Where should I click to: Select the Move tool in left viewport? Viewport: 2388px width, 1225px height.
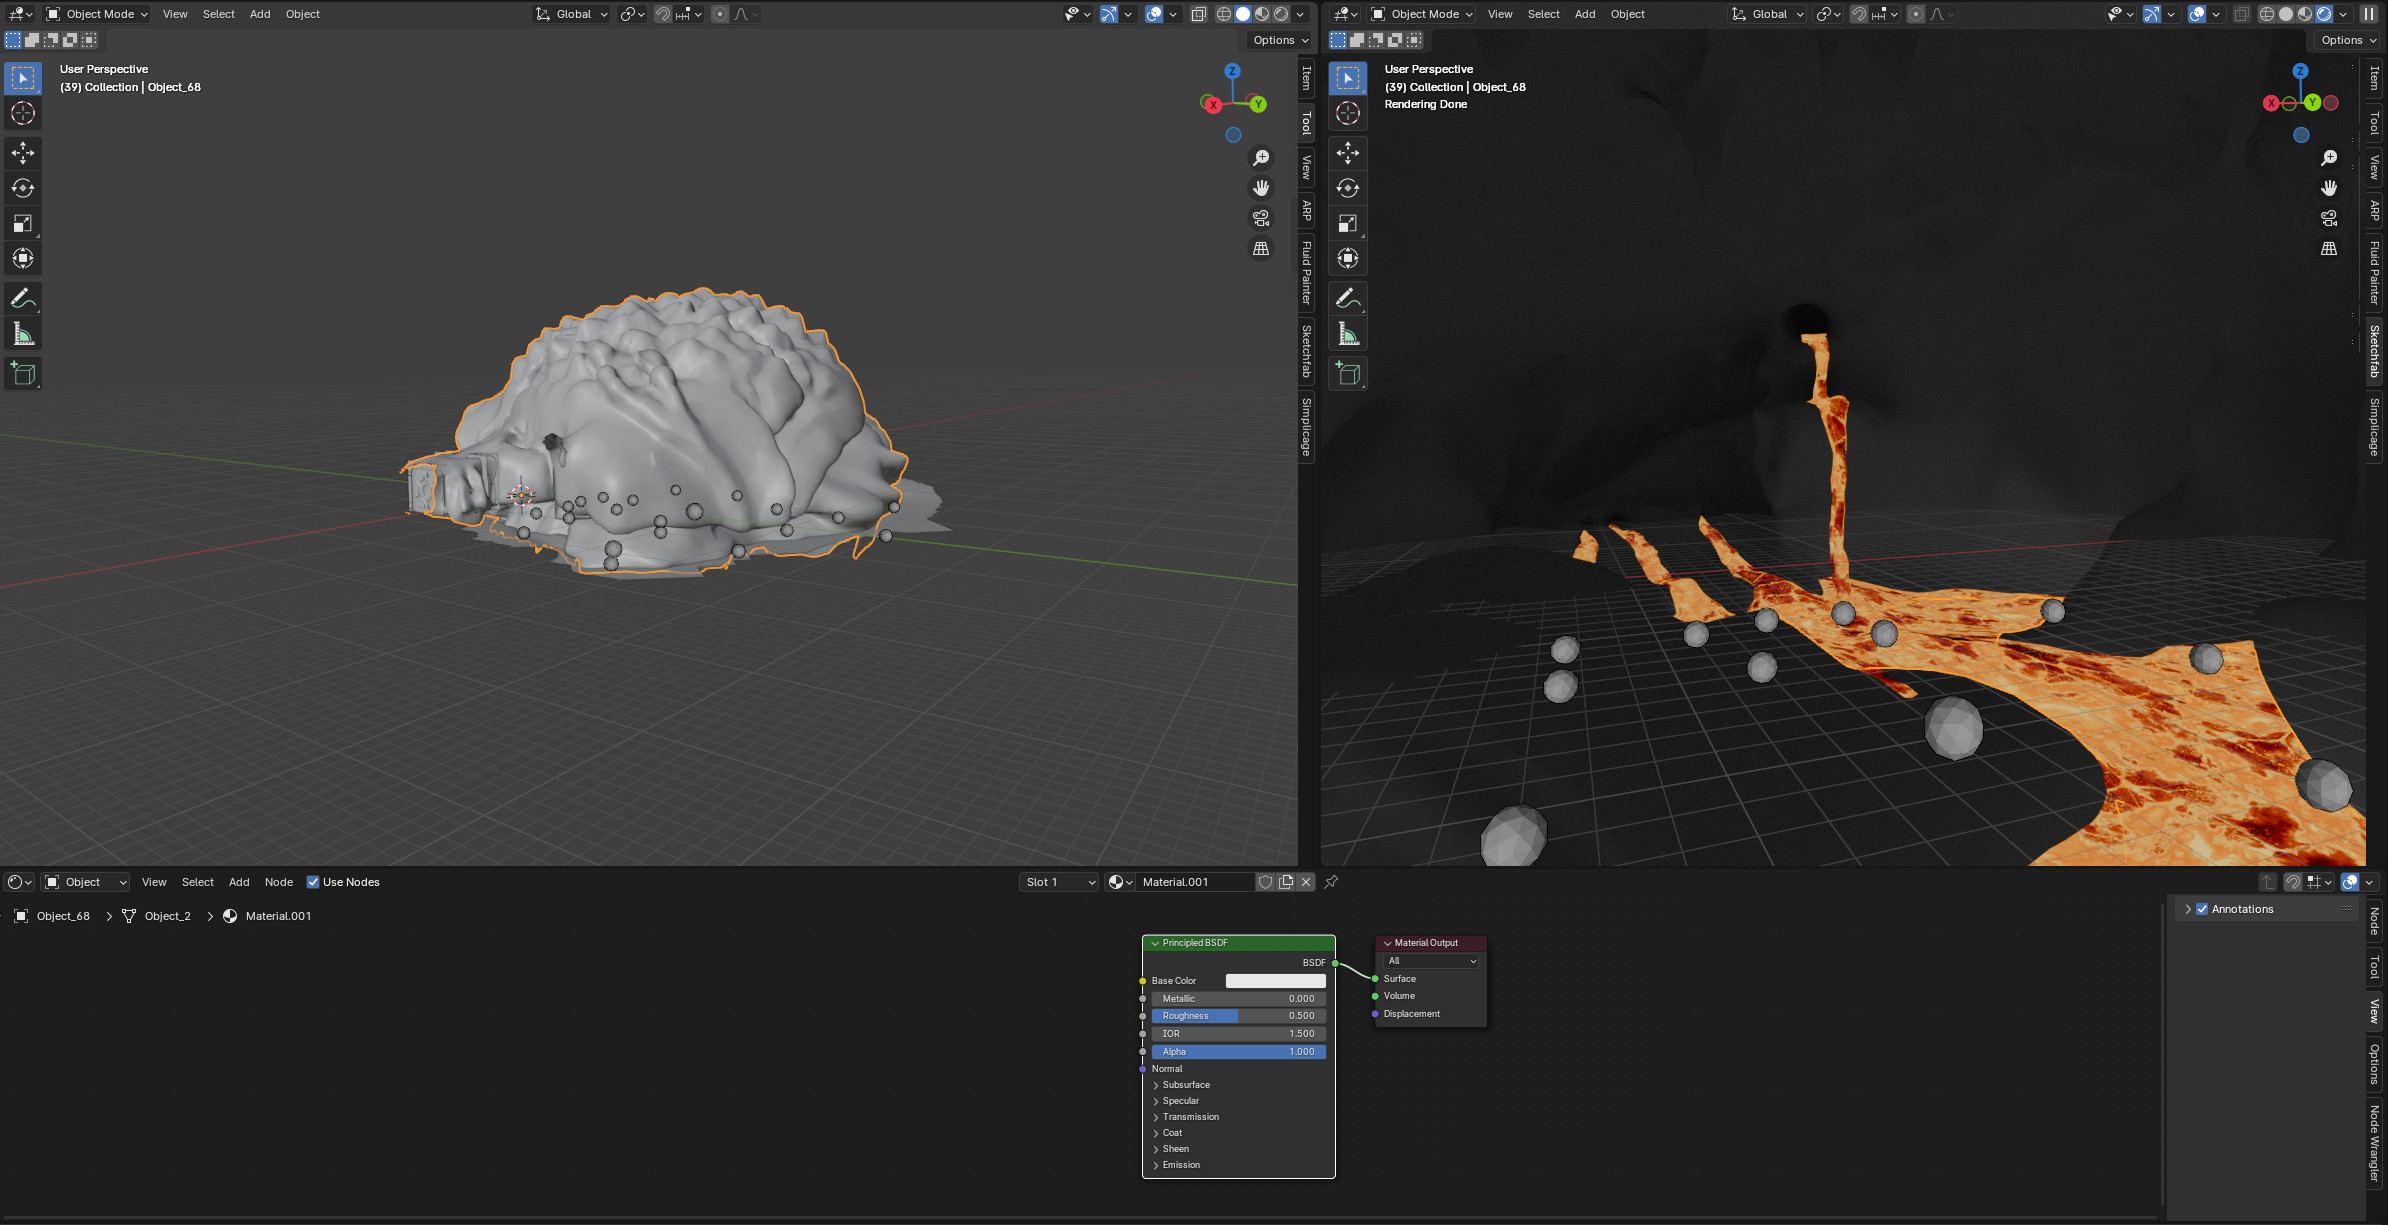(23, 153)
